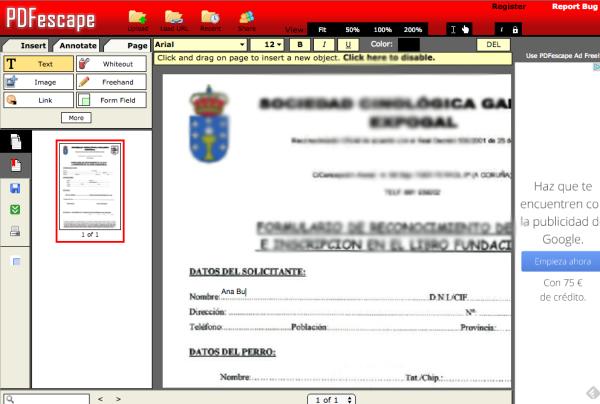Click the Load URL folder icon

(174, 17)
